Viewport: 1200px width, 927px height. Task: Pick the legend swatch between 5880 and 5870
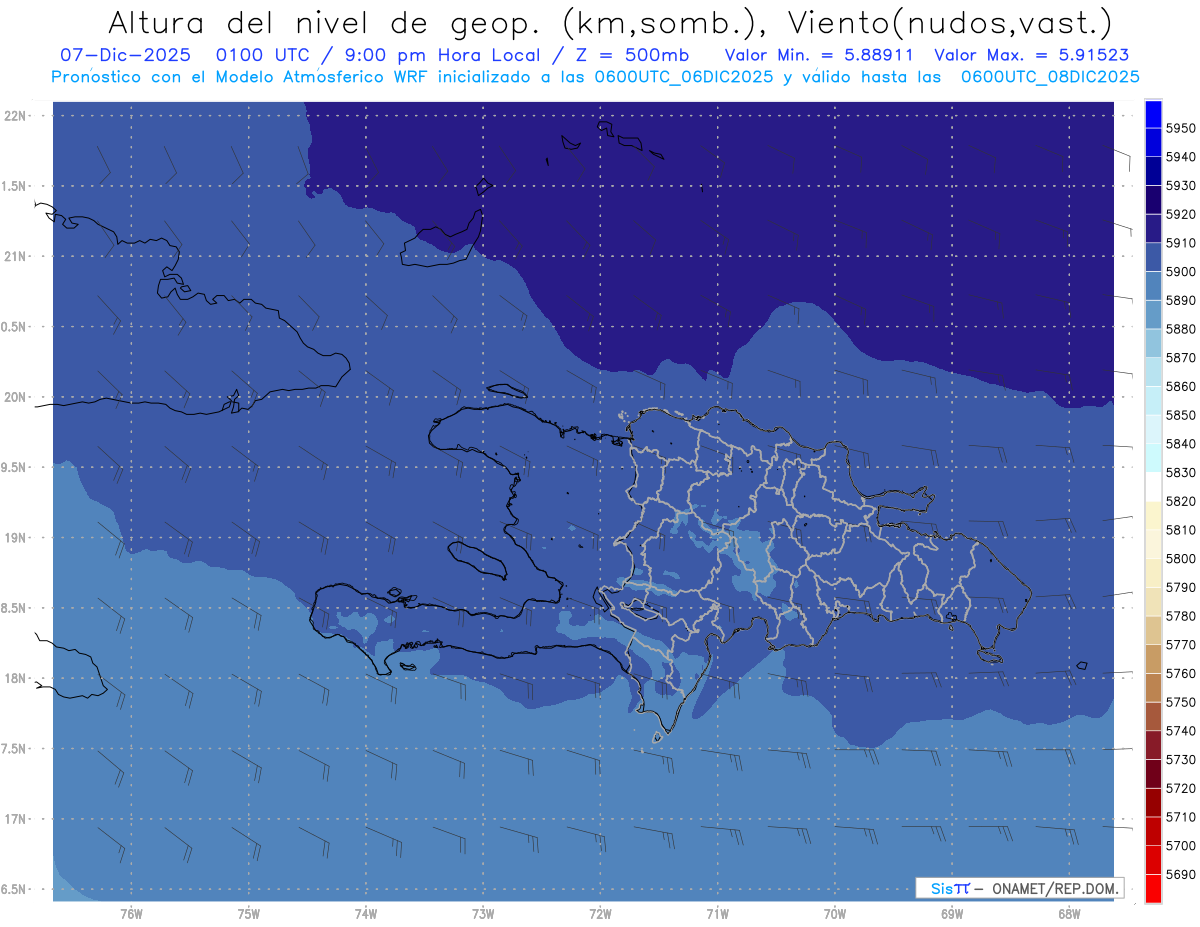1153,343
